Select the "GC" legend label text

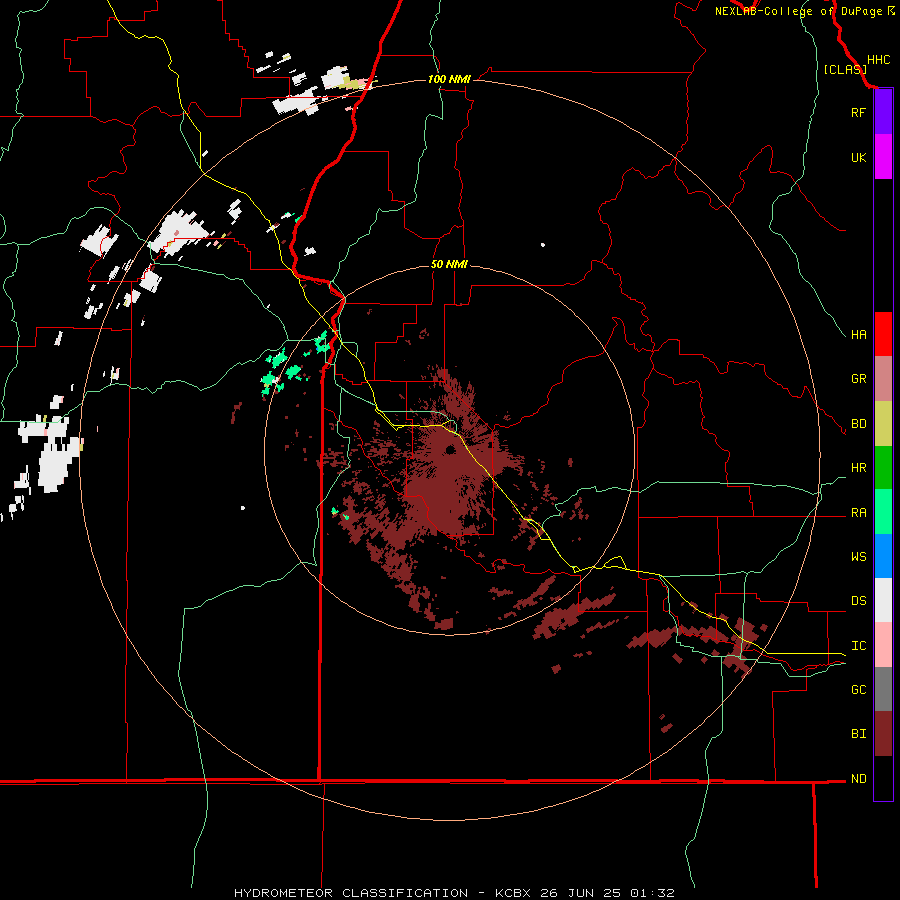(x=858, y=690)
